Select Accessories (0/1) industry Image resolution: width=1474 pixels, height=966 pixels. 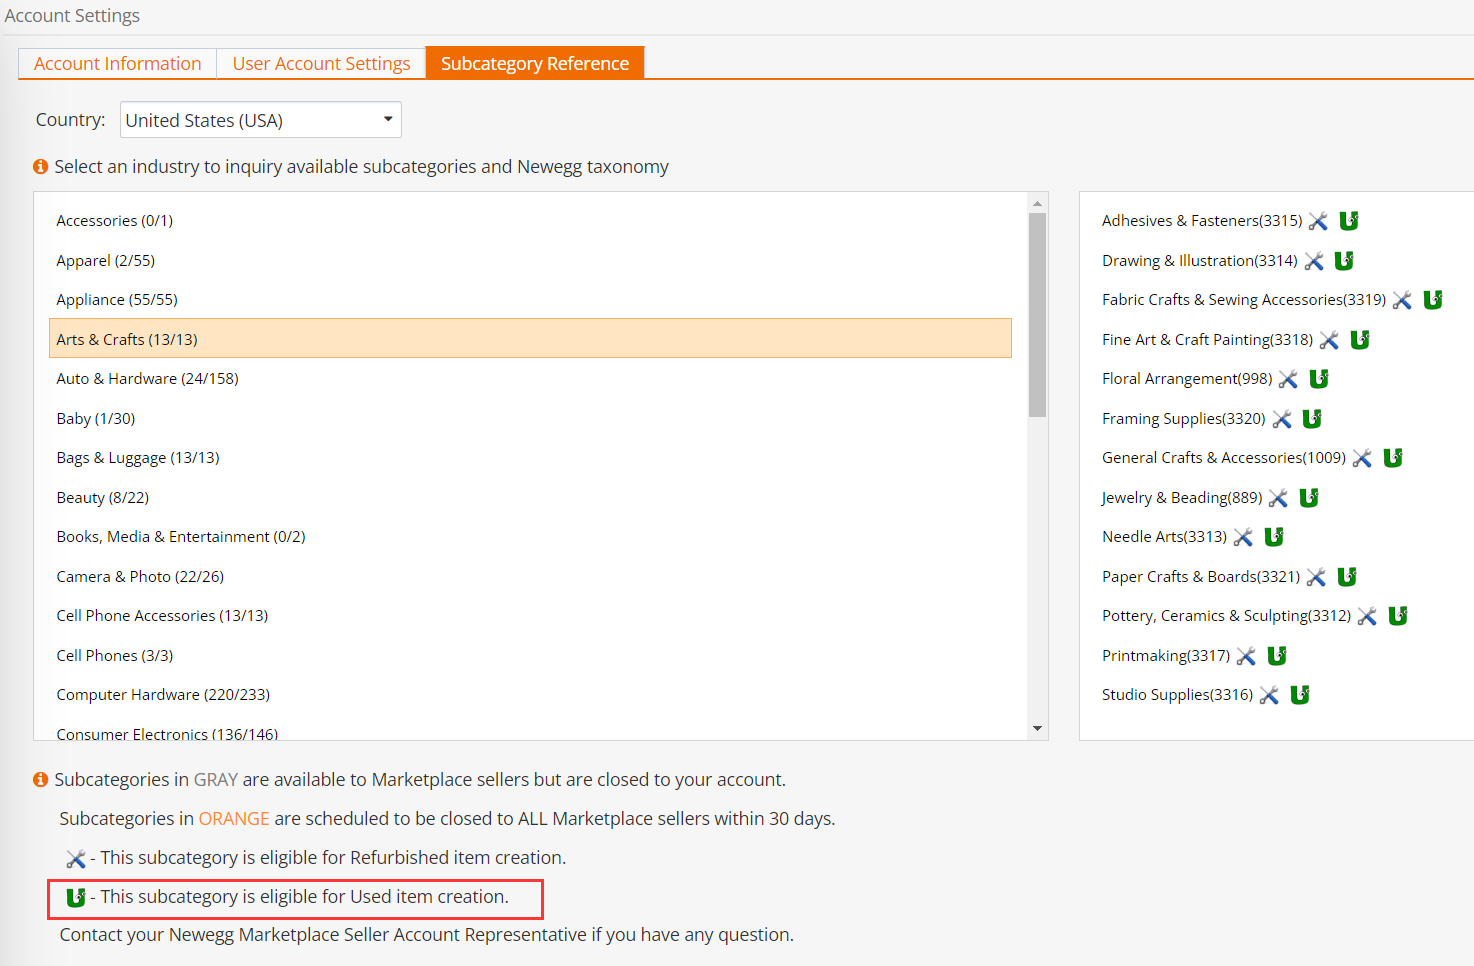click(x=530, y=221)
